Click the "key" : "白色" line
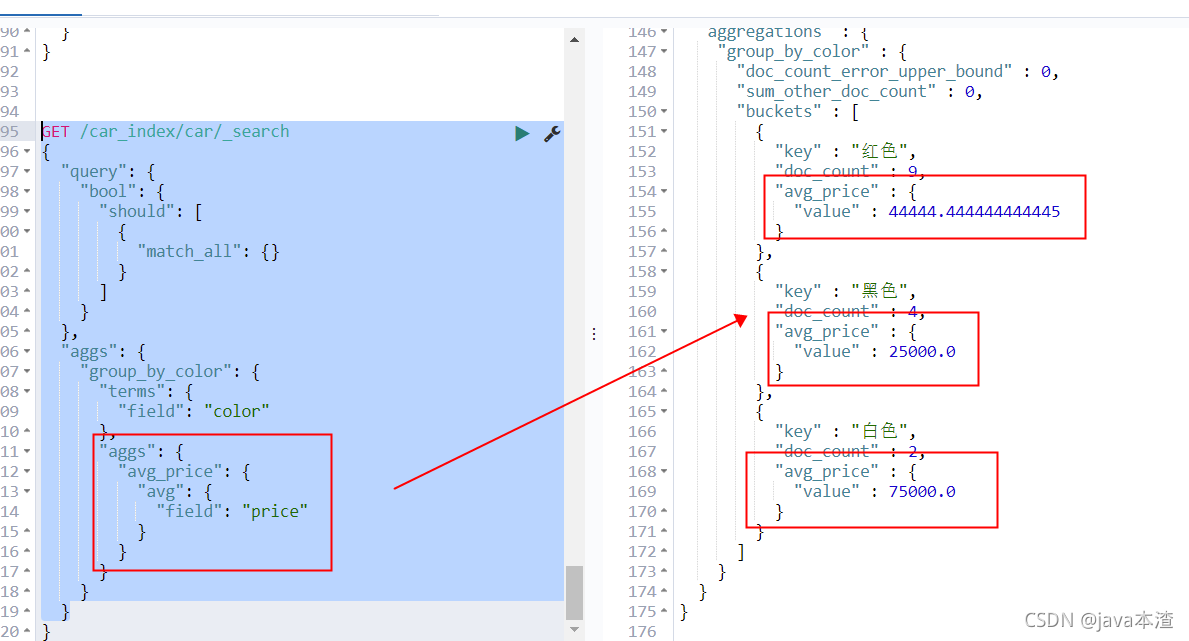 [845, 431]
